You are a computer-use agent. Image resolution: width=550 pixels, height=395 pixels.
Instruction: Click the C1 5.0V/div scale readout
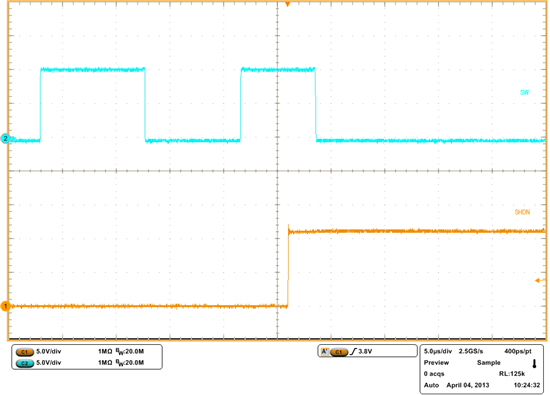[49, 351]
